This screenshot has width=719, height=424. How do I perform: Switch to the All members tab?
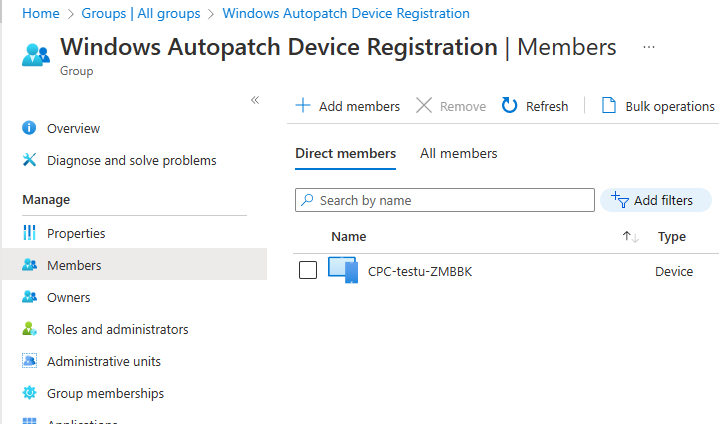point(459,153)
